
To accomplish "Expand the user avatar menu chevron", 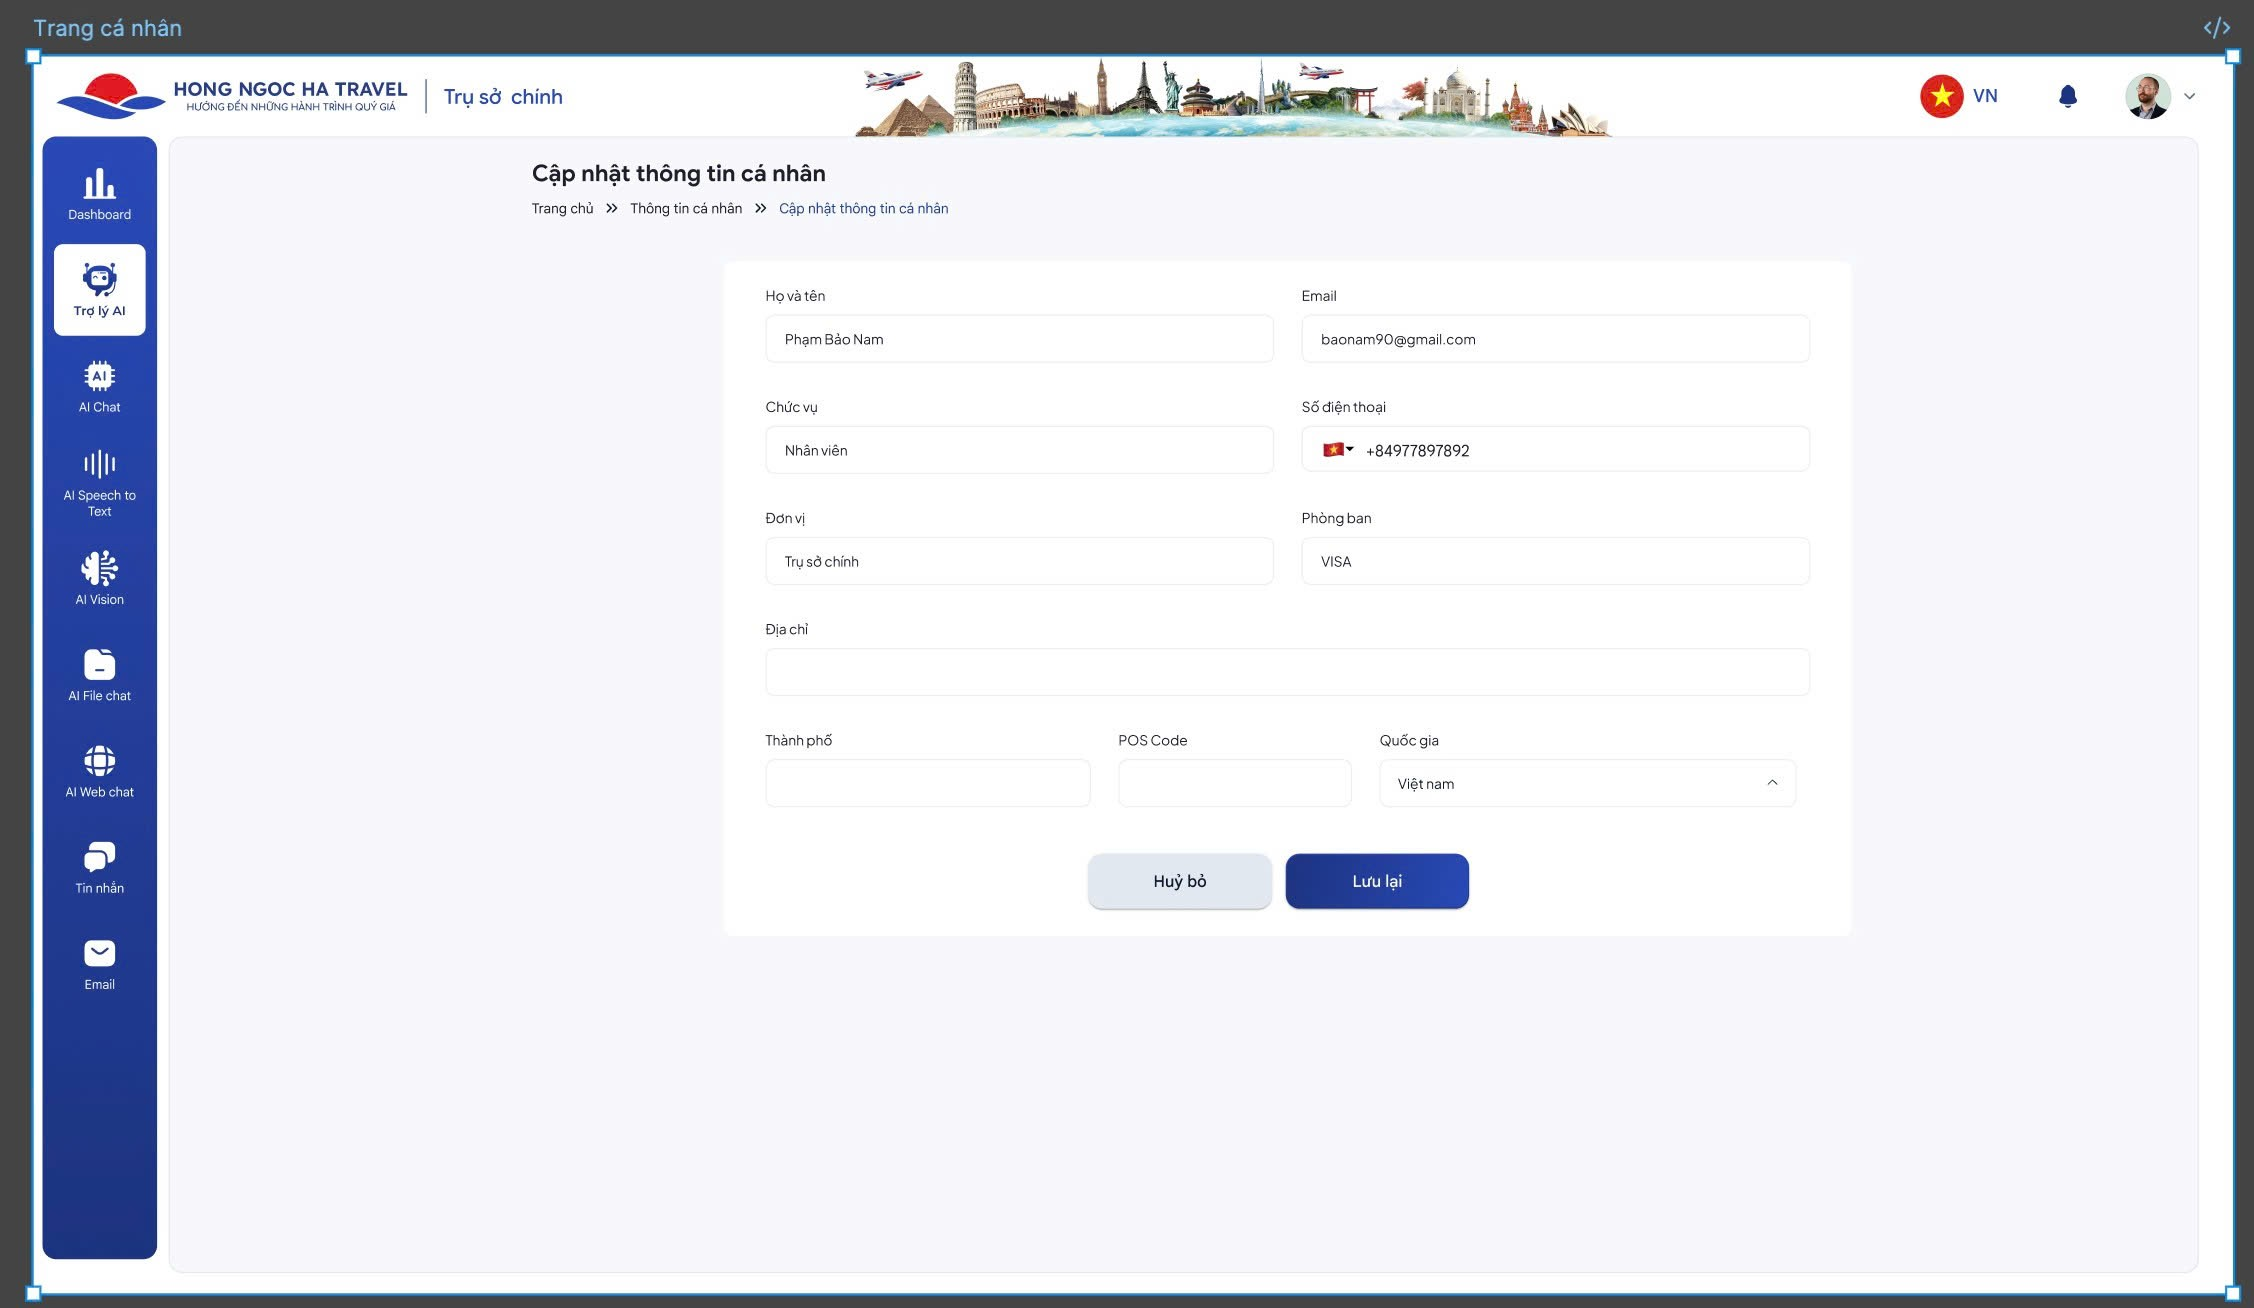I will [x=2189, y=97].
